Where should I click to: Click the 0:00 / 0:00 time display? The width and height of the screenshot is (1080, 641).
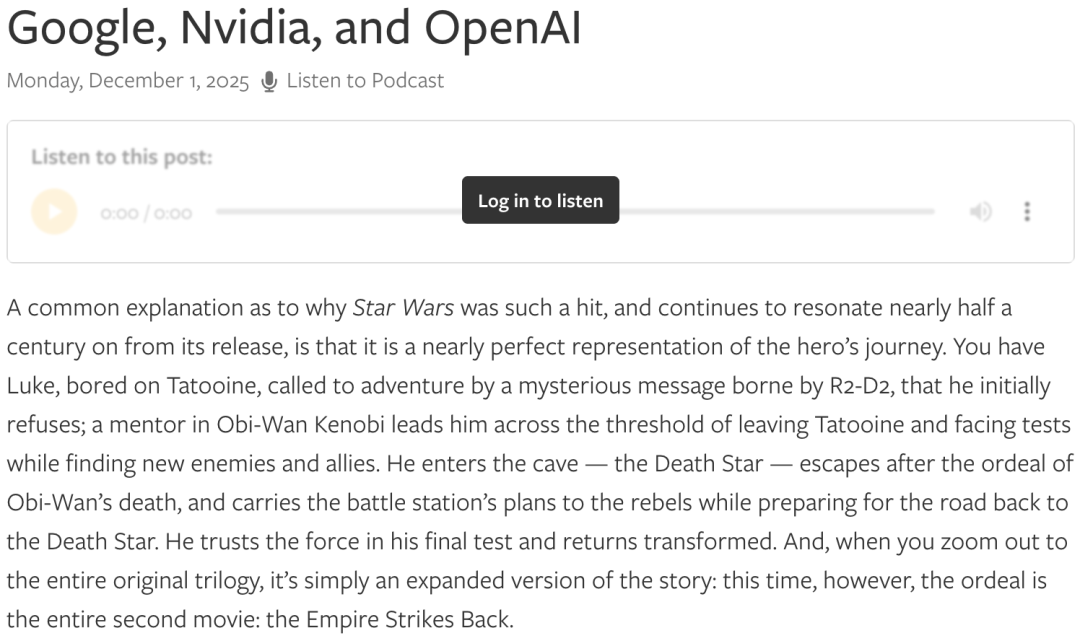click(x=146, y=213)
